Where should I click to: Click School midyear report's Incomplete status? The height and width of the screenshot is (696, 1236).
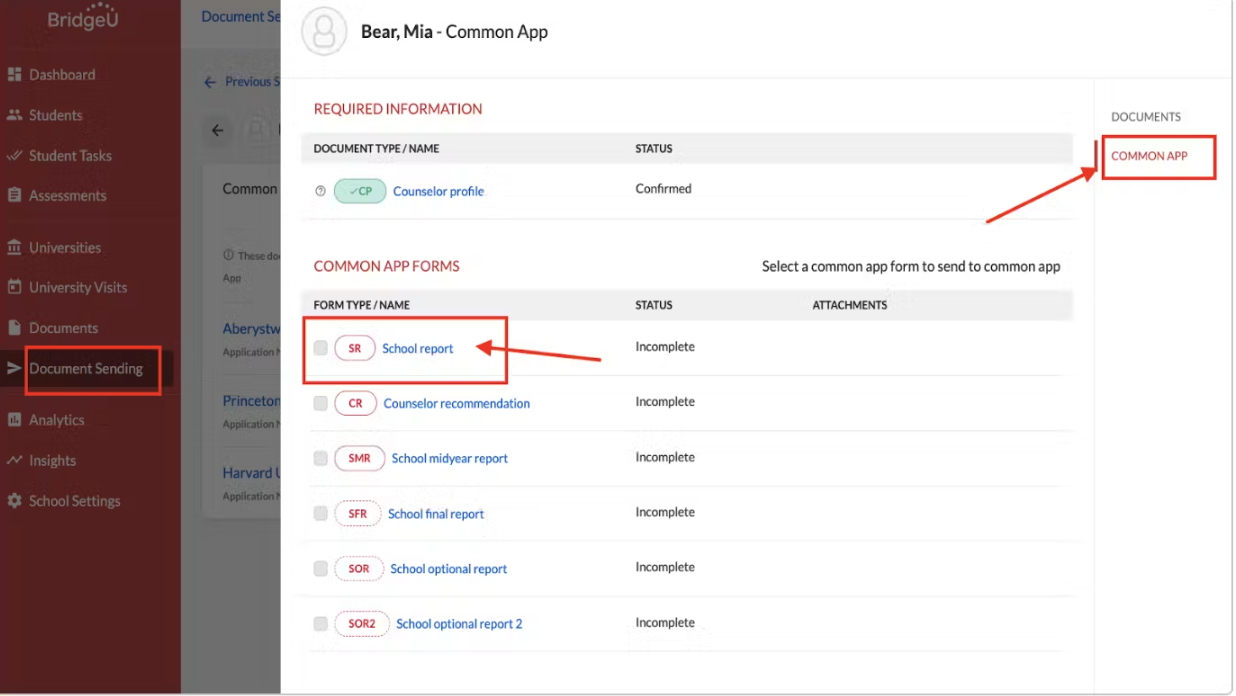[665, 457]
